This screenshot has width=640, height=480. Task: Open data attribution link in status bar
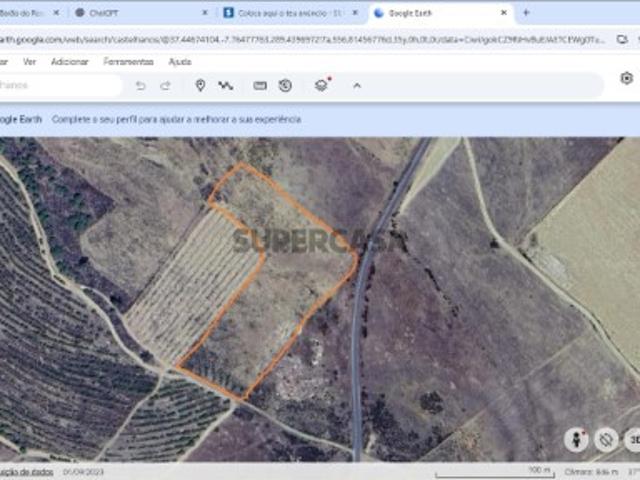click(x=27, y=472)
